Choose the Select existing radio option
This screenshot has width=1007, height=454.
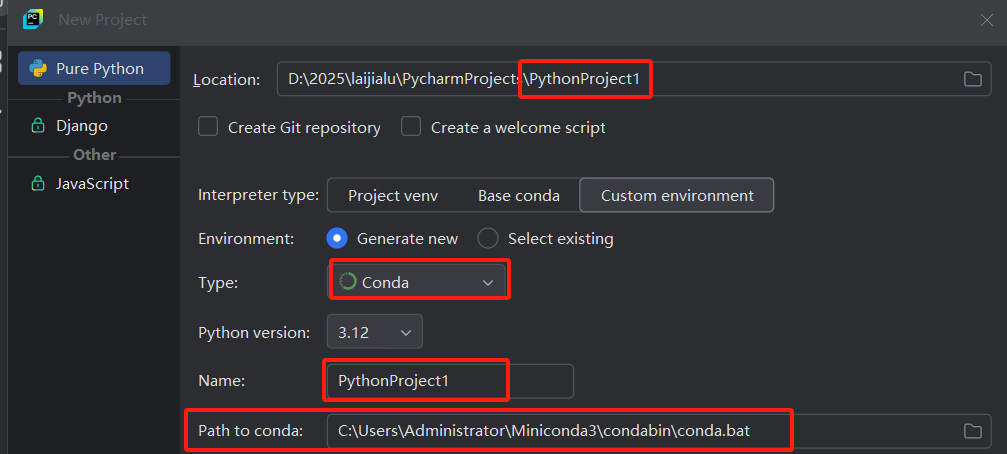point(488,239)
